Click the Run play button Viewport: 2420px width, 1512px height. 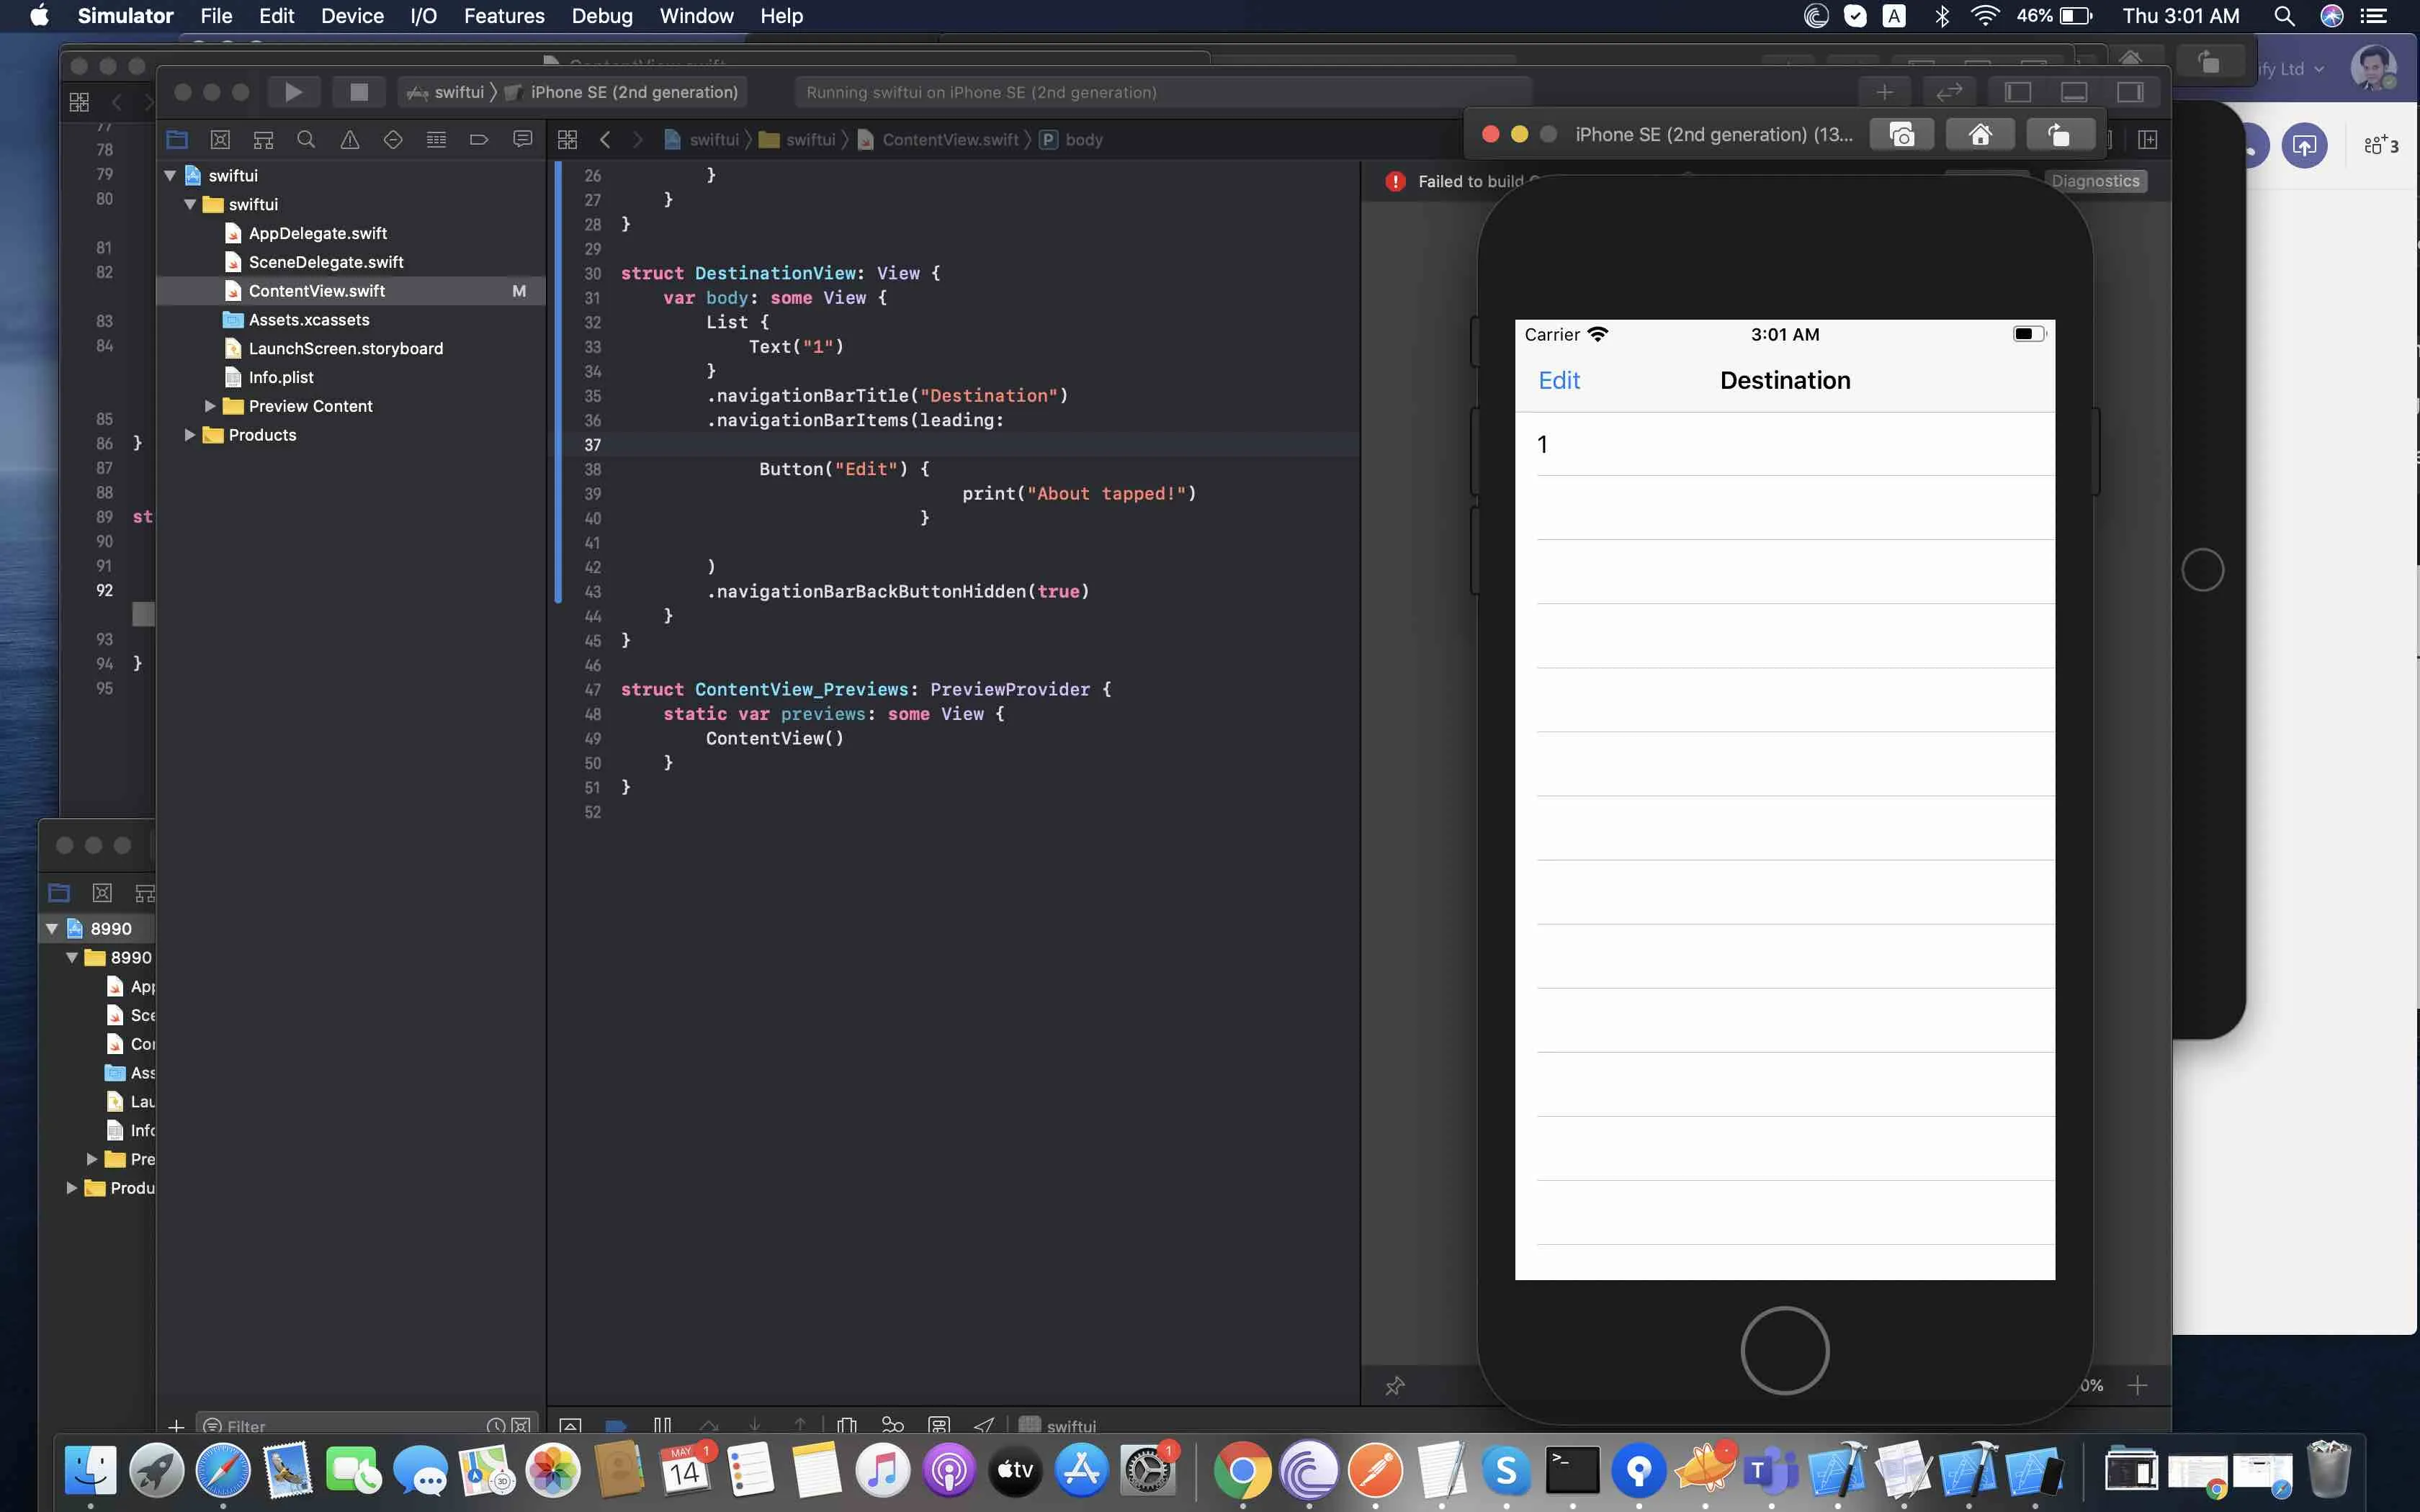[x=293, y=92]
